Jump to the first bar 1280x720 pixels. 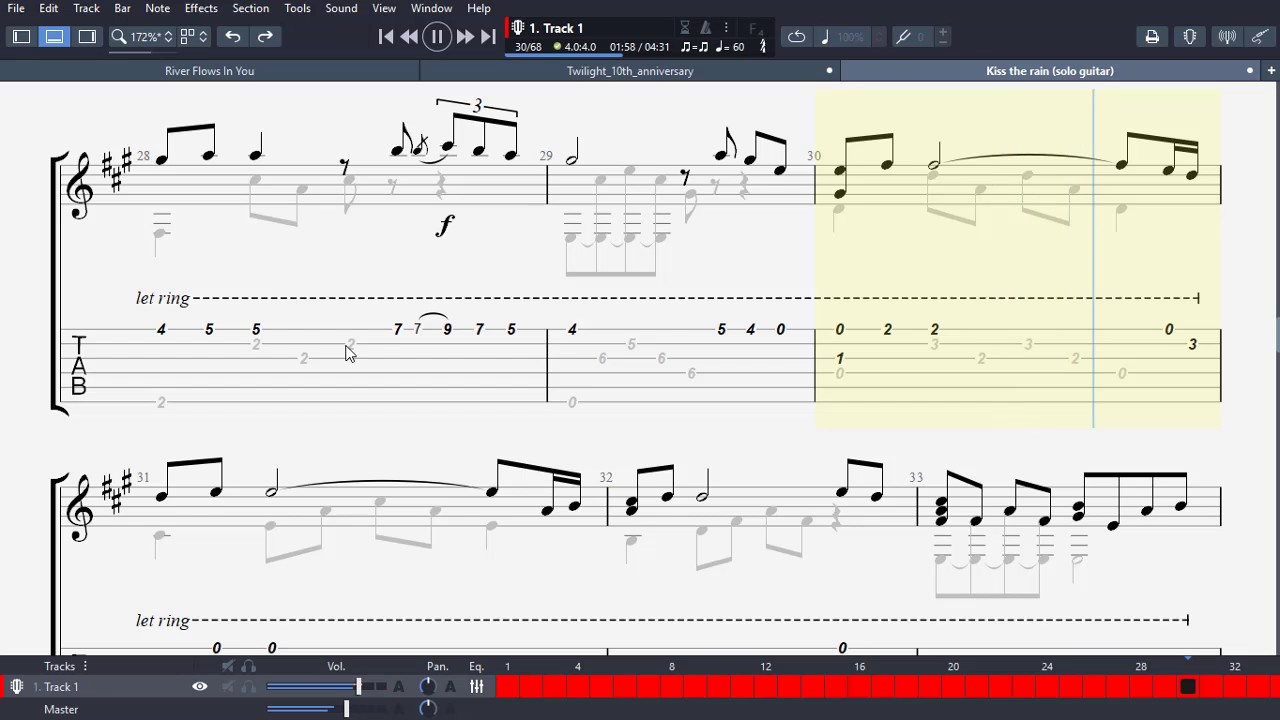(x=386, y=37)
